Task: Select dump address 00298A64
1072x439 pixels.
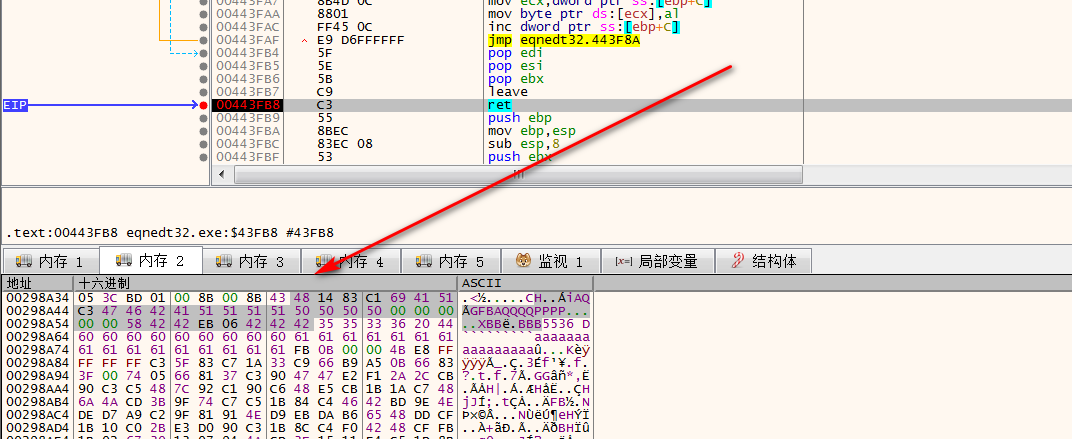Action: [36, 336]
